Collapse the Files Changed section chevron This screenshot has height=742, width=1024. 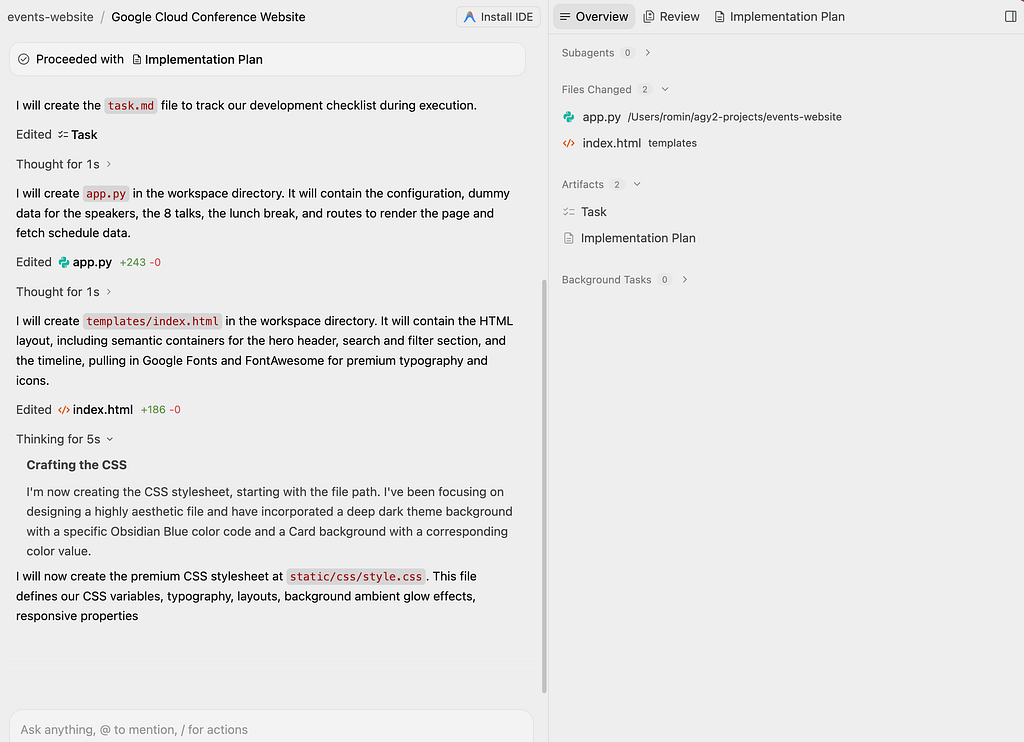665,89
